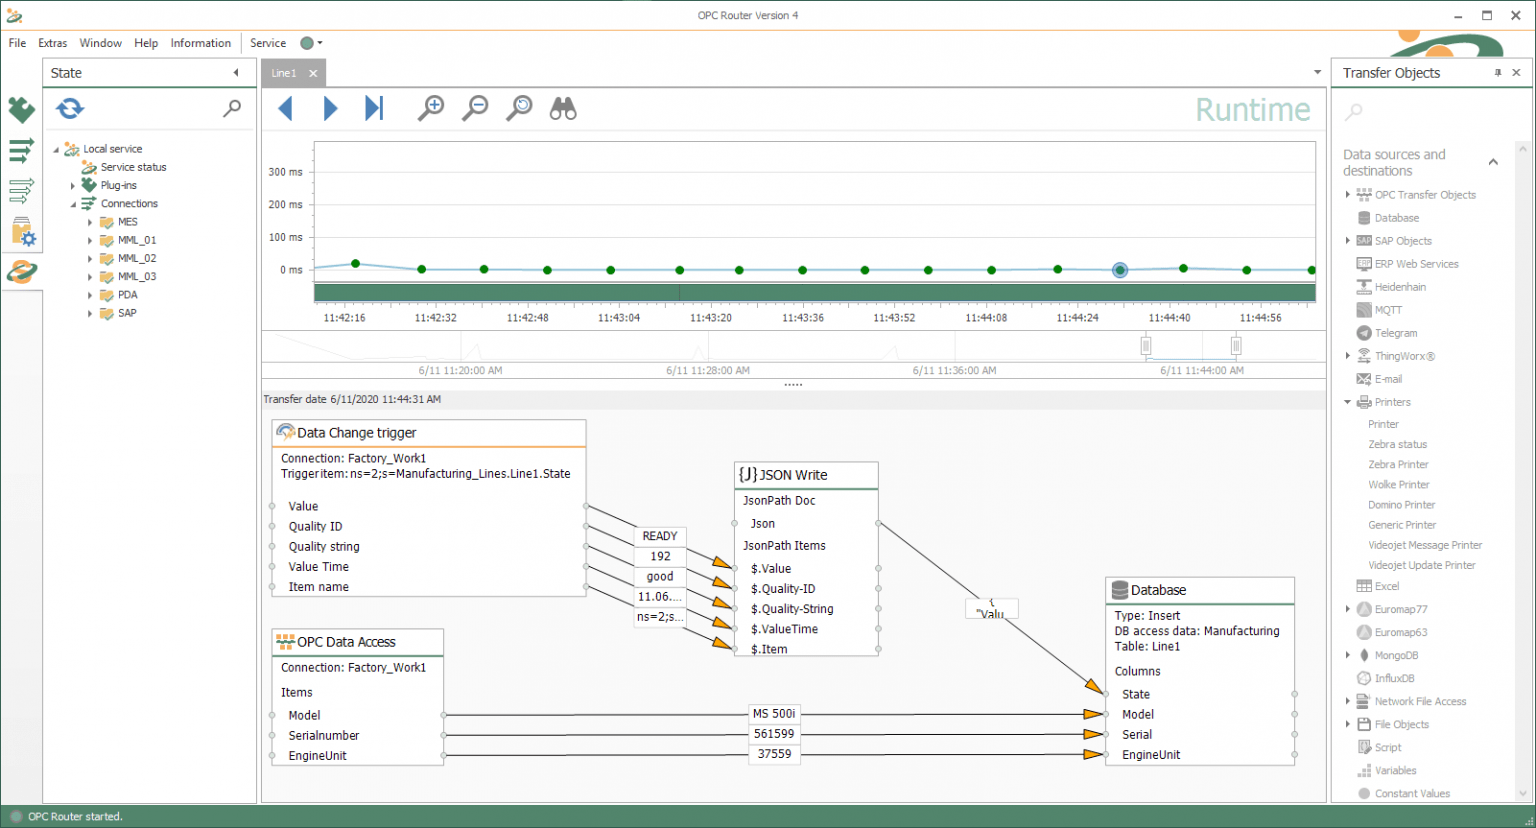The width and height of the screenshot is (1536, 828).
Task: Switch to the Line1 tab
Action: click(x=284, y=73)
